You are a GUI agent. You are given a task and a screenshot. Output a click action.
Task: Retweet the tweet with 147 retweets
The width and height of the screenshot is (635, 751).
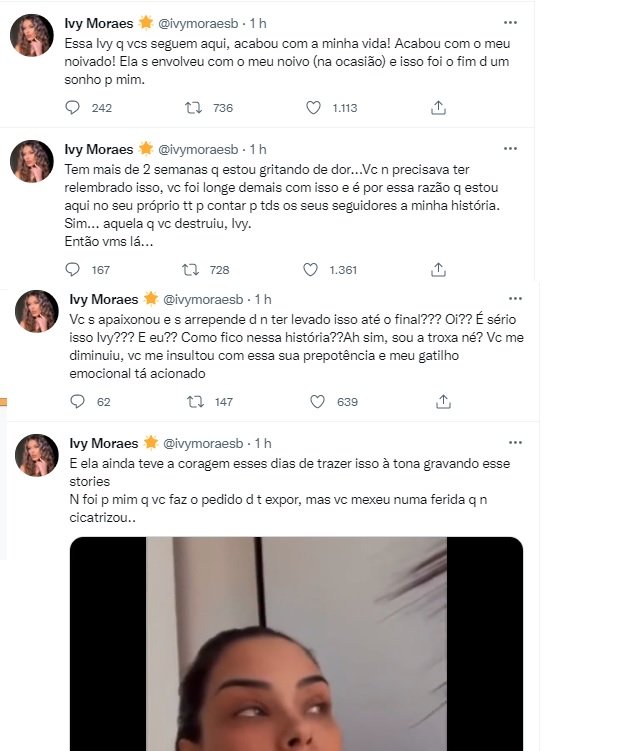195,402
